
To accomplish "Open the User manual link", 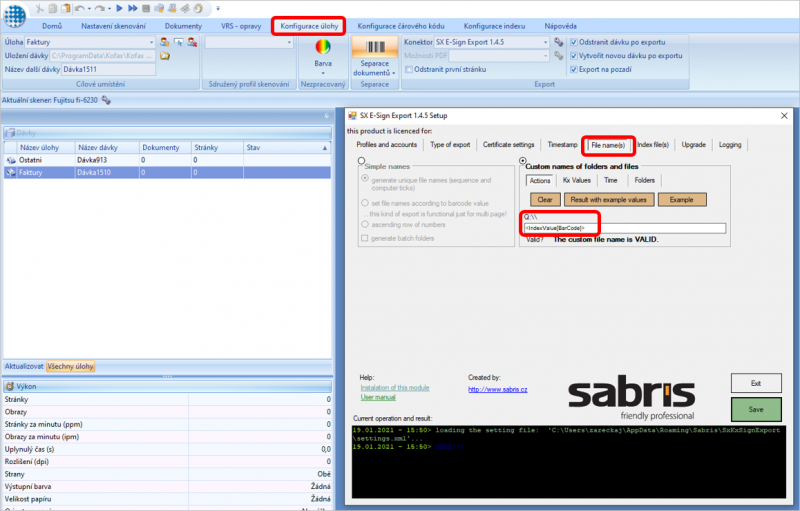I will tap(378, 397).
